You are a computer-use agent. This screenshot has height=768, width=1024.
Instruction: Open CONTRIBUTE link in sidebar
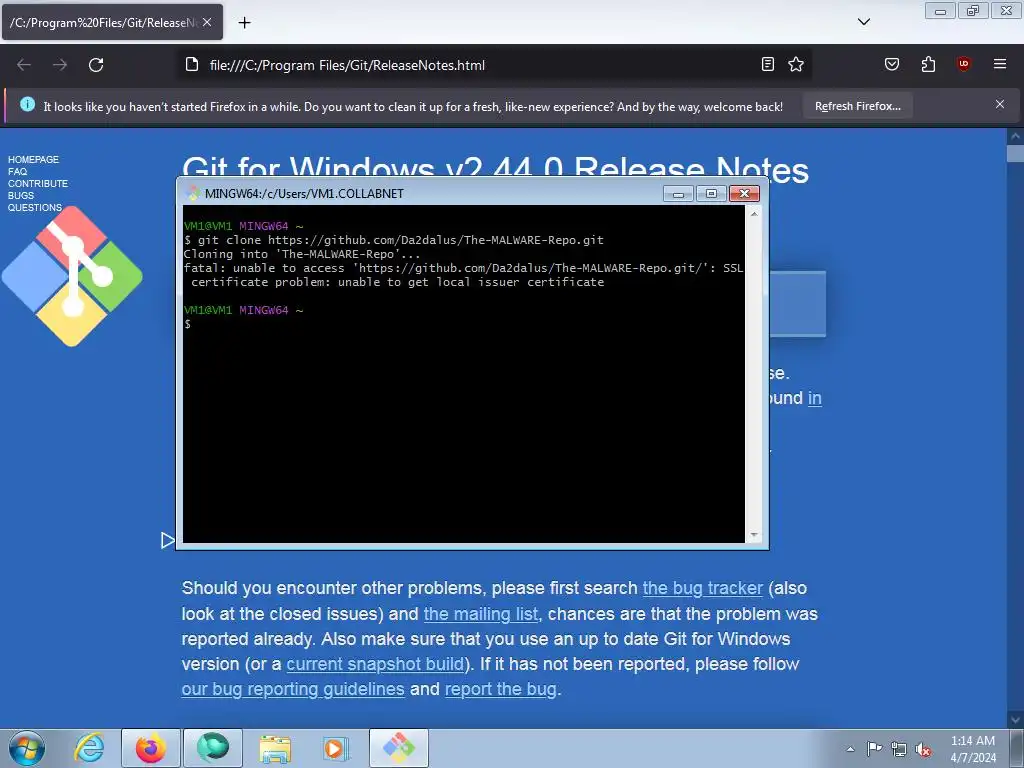point(38,184)
